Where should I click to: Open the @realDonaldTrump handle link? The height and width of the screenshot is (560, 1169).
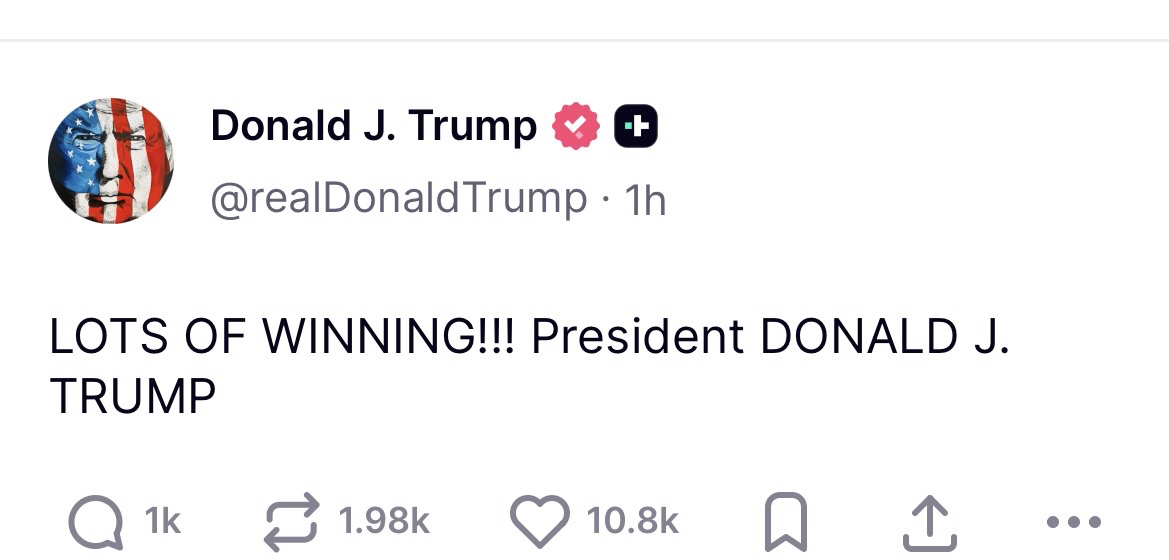(x=398, y=200)
